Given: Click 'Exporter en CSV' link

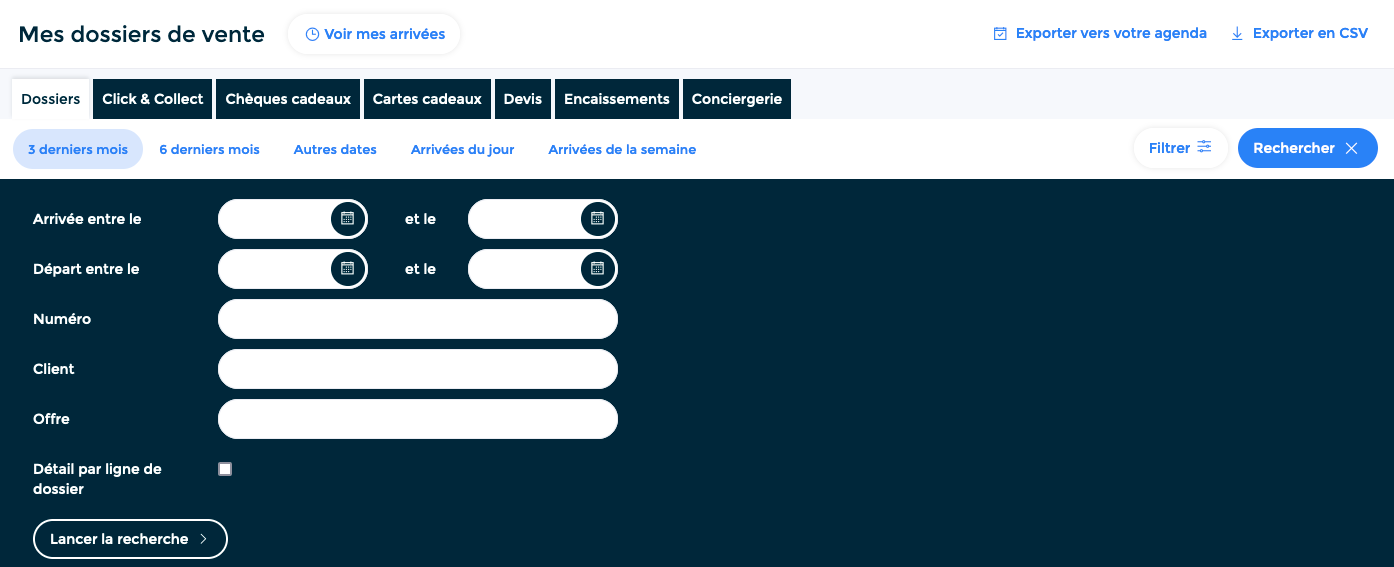Looking at the screenshot, I should (1299, 33).
